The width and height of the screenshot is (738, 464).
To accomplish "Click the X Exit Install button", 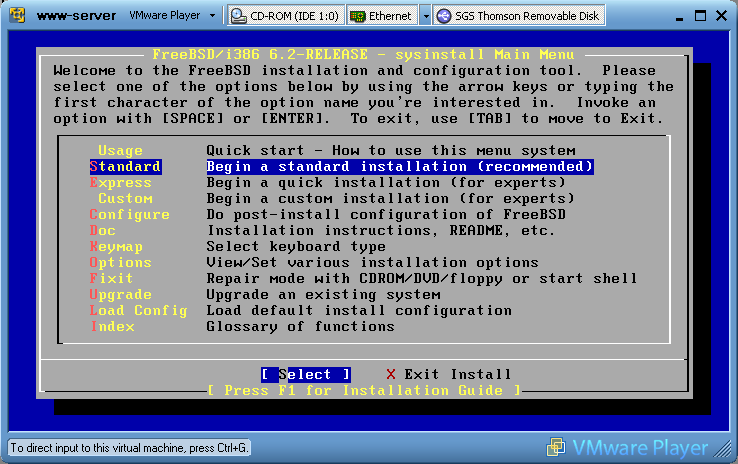I will click(x=448, y=375).
